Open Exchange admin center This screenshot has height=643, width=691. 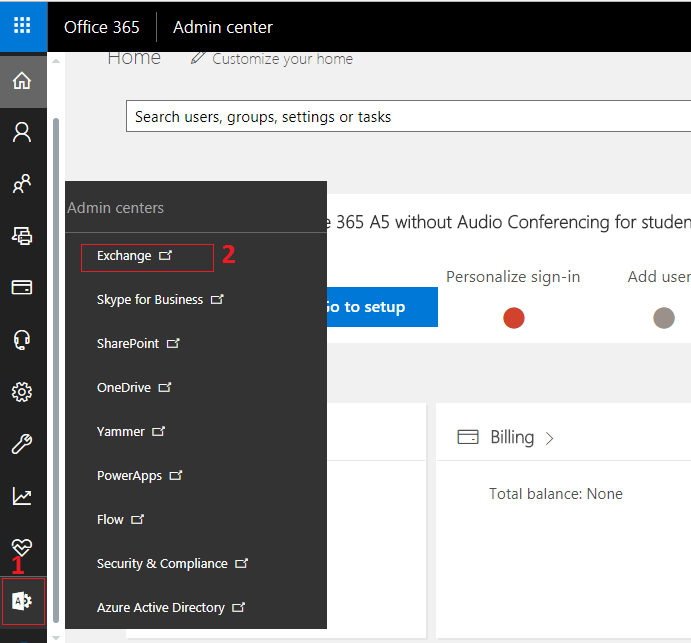tap(124, 256)
